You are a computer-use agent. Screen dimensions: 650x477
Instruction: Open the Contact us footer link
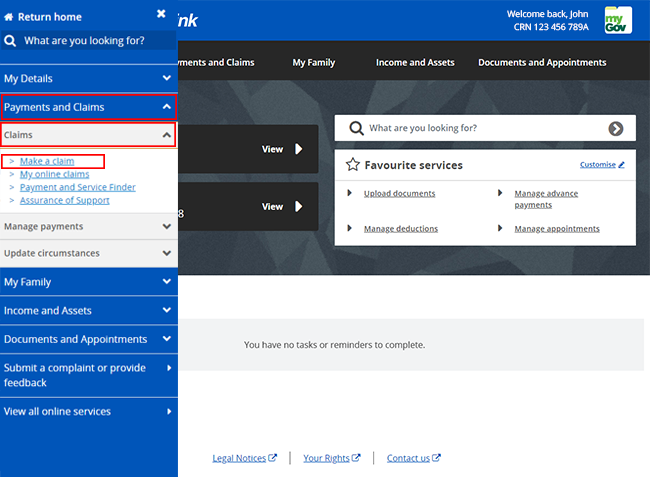pyautogui.click(x=408, y=458)
